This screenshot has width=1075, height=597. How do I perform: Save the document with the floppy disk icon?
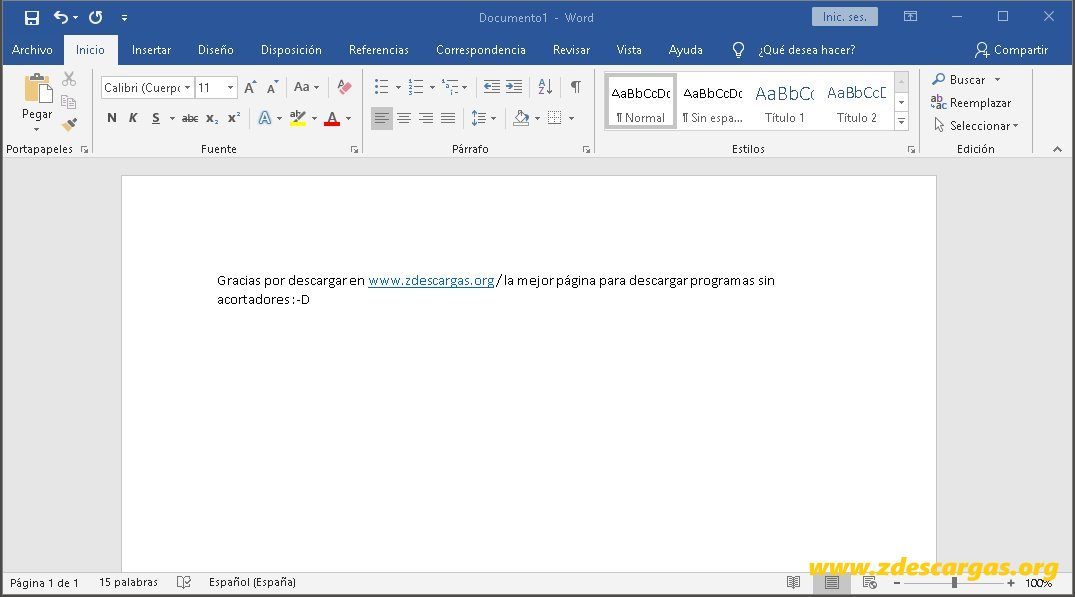(x=32, y=17)
